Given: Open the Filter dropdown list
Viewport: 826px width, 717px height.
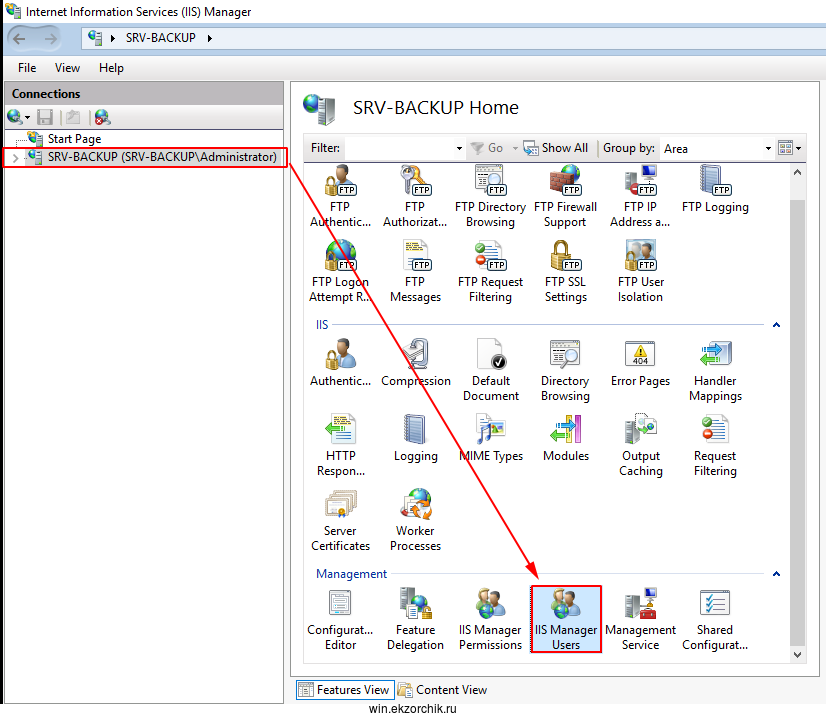Looking at the screenshot, I should tap(459, 149).
